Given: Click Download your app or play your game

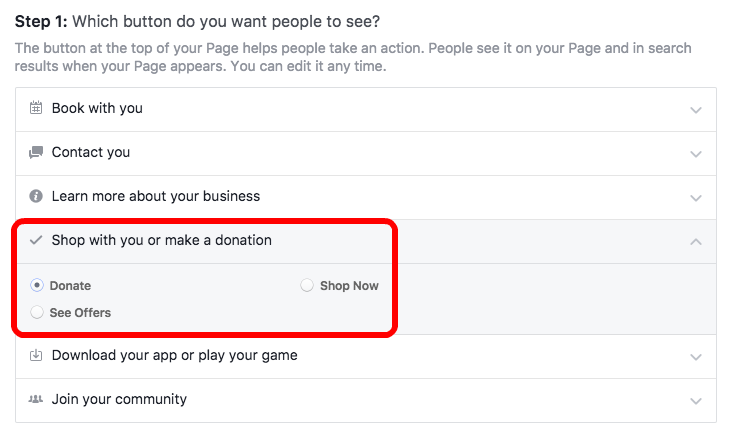Looking at the screenshot, I should point(175,355).
